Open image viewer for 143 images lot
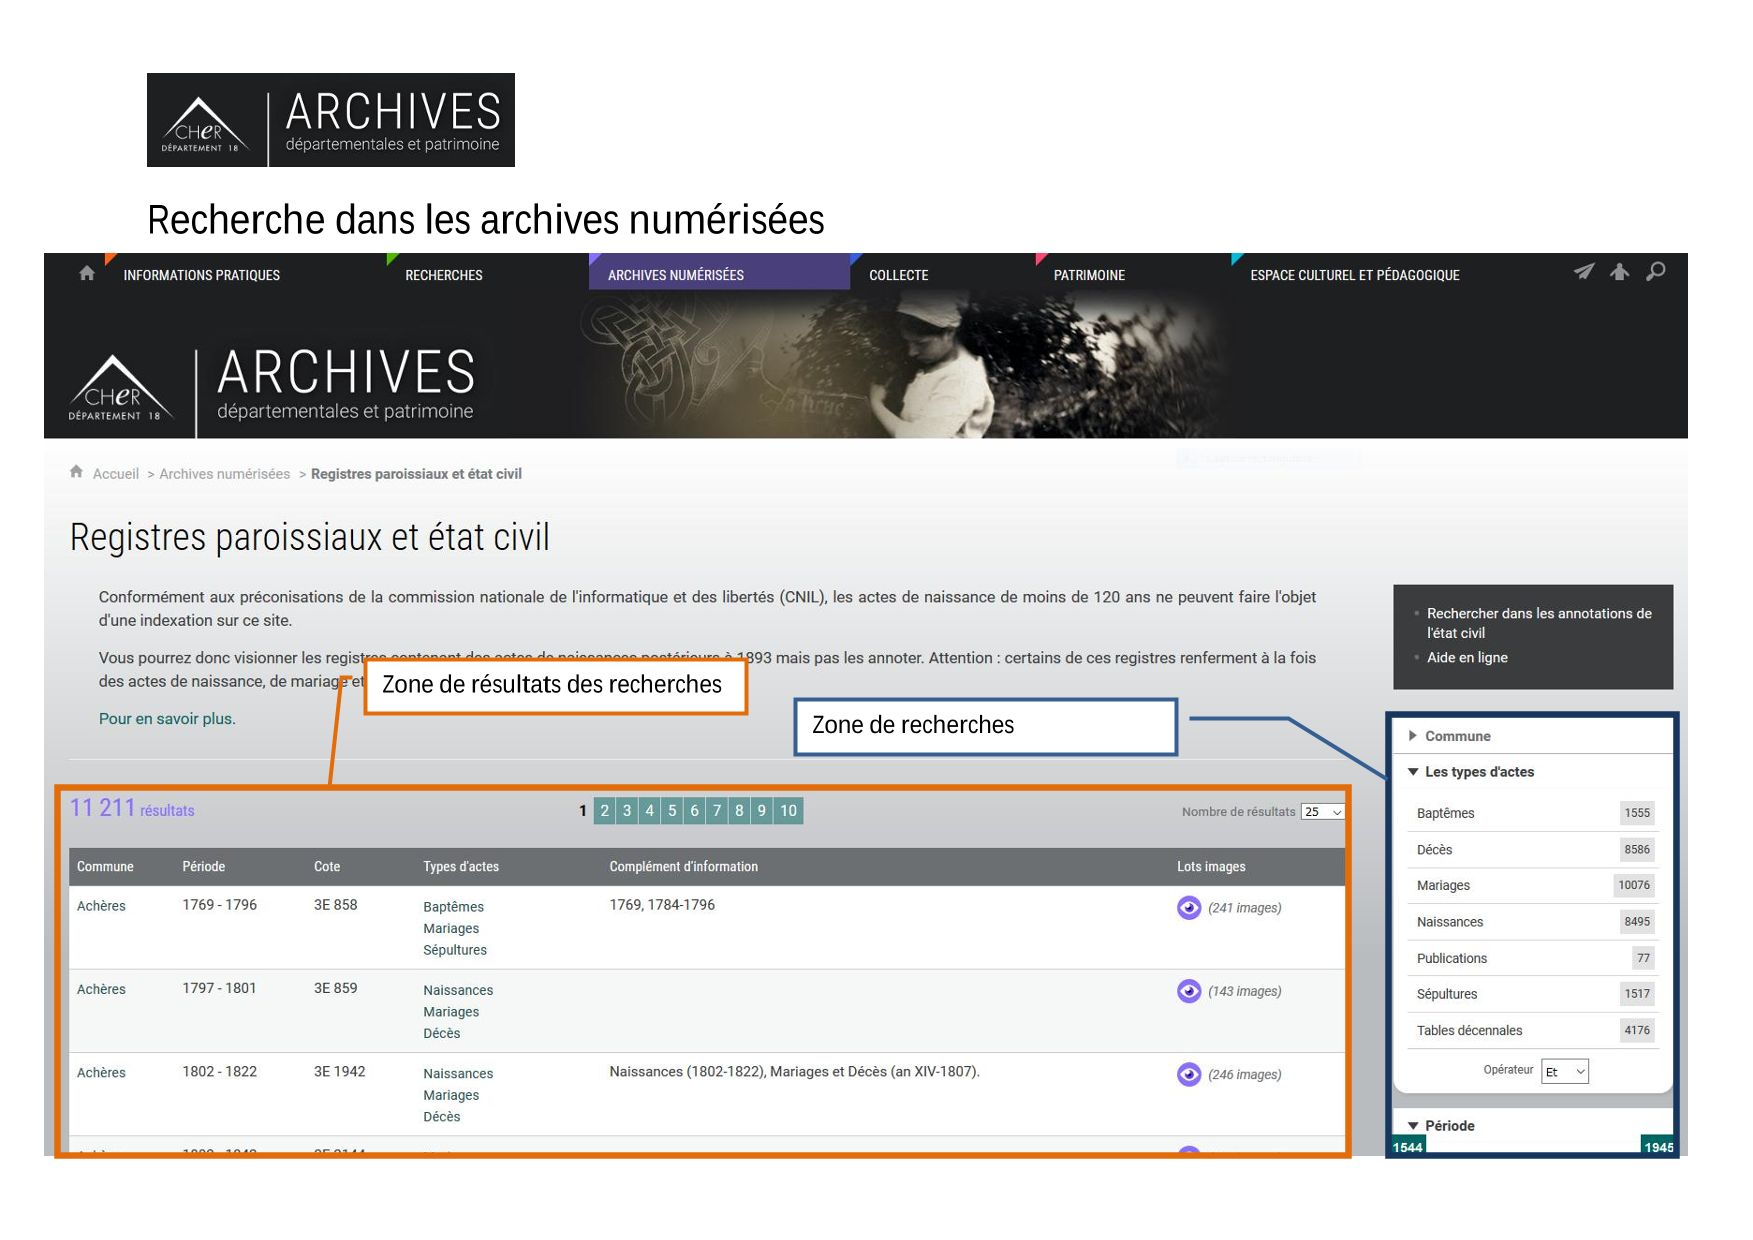Viewport: 1753px width, 1240px height. coord(1188,991)
